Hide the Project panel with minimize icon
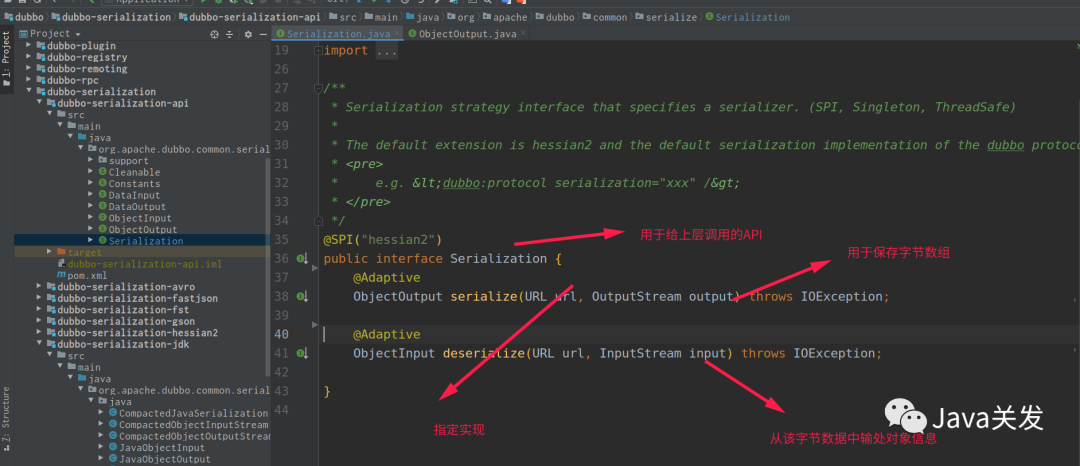The width and height of the screenshot is (1080, 466). coord(262,34)
